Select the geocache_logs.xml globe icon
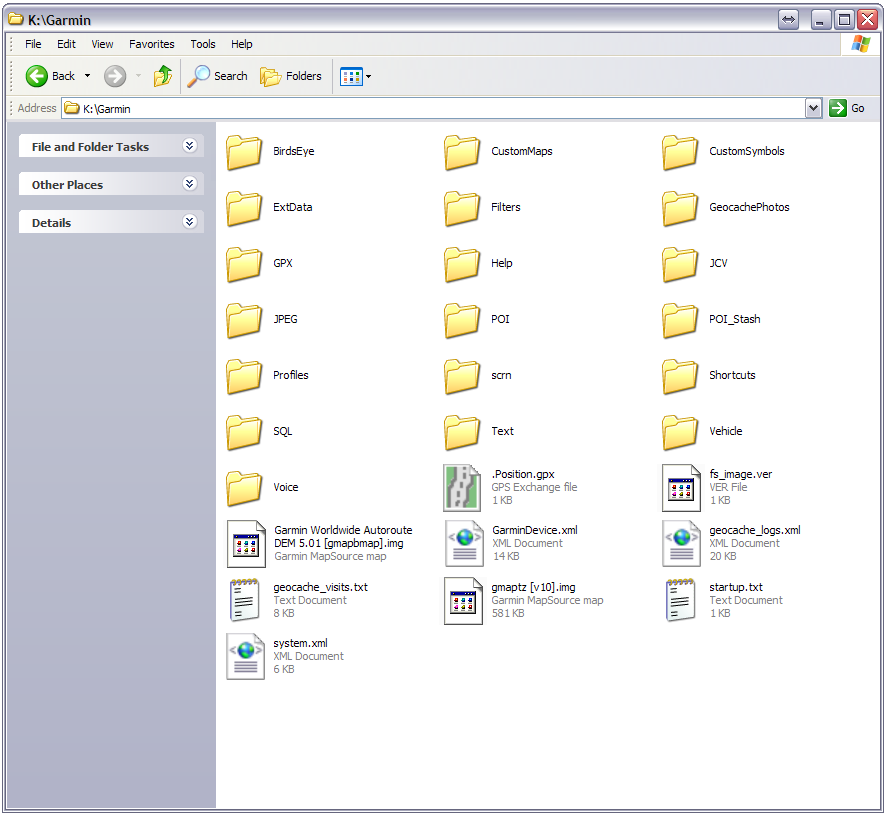This screenshot has height=814, width=885. pos(681,544)
